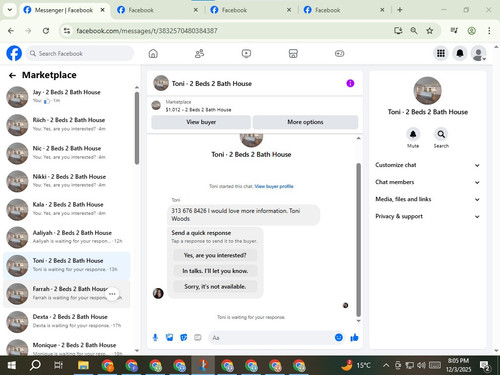The image size is (500, 375).
Task: Open Nikki - 2 Beds 2 Bath House chat
Action: tap(67, 181)
